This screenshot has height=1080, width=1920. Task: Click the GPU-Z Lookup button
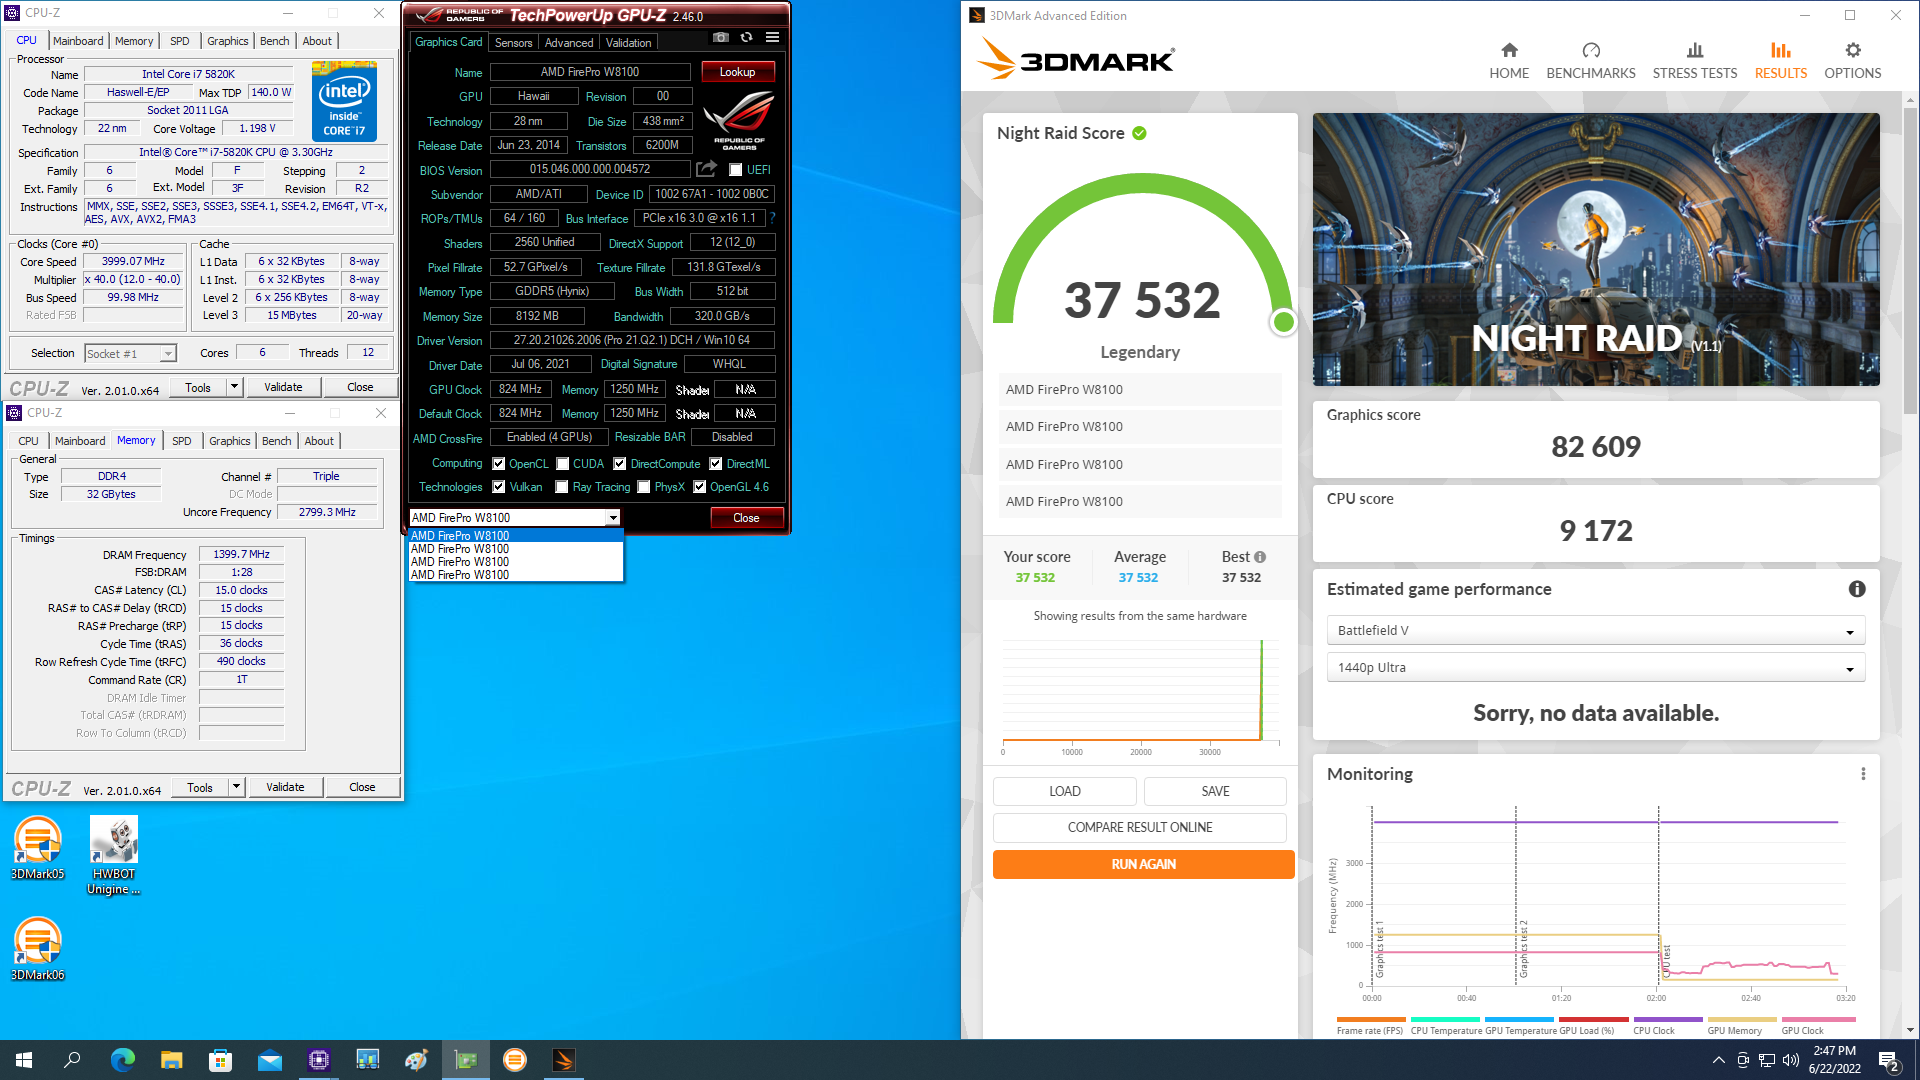click(x=738, y=72)
